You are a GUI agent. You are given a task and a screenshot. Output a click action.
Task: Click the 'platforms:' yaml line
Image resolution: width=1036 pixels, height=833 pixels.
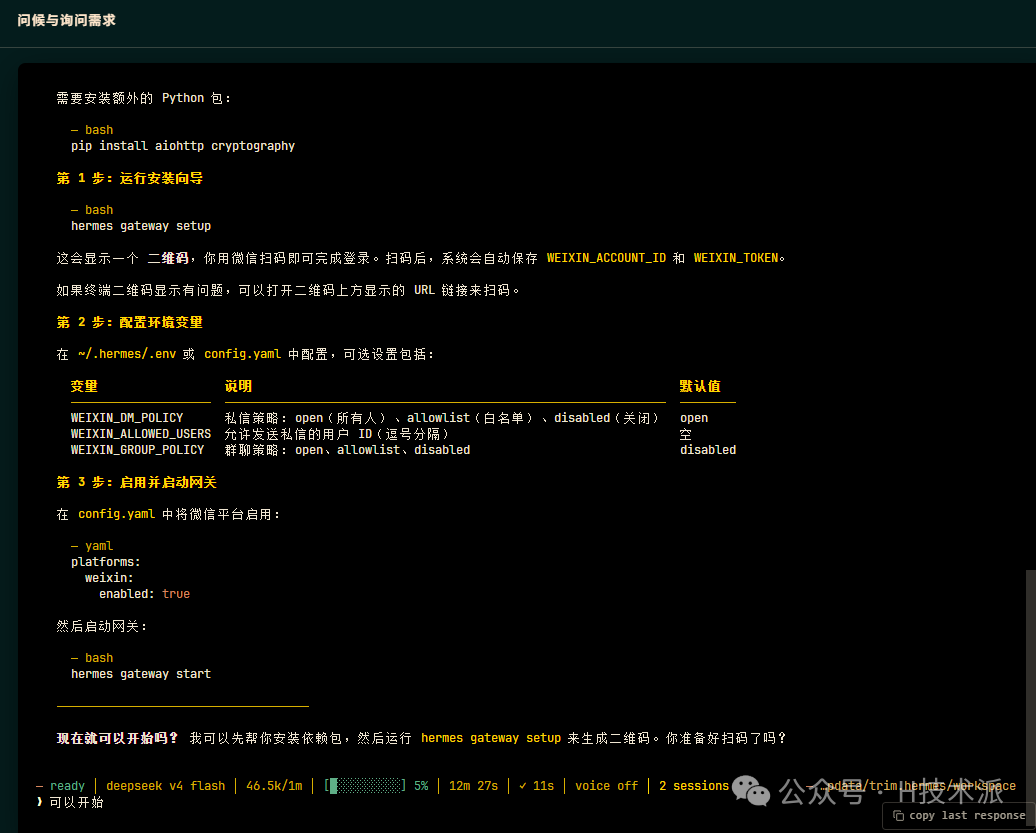106,562
